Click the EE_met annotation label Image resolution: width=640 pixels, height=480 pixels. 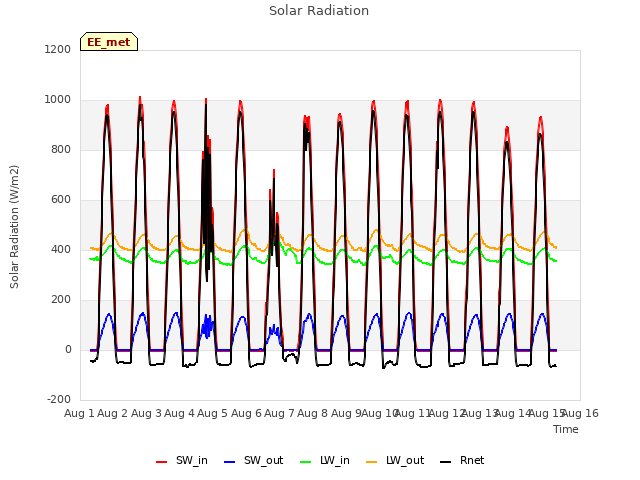pos(109,42)
